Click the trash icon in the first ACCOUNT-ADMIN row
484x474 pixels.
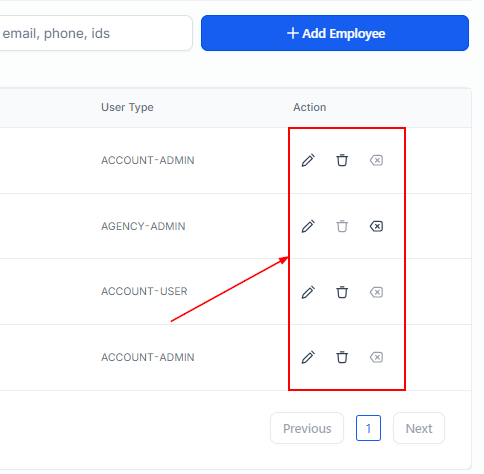(x=342, y=160)
